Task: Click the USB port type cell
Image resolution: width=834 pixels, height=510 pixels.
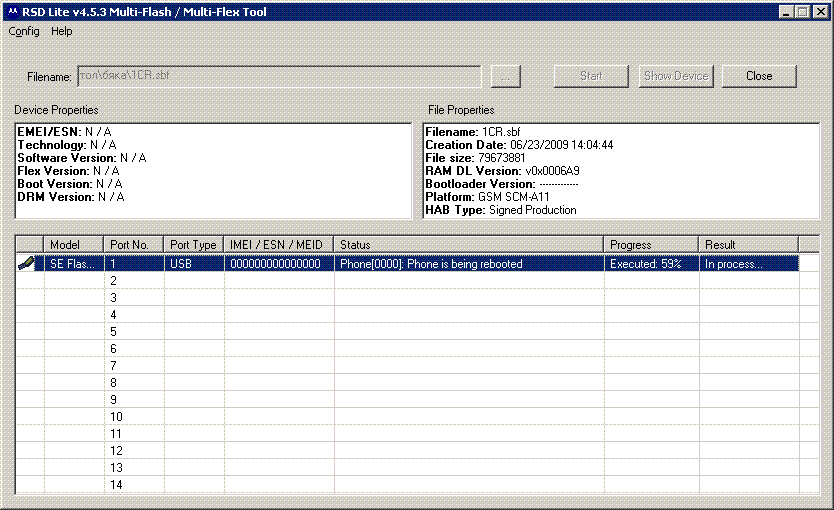Action: click(x=194, y=264)
